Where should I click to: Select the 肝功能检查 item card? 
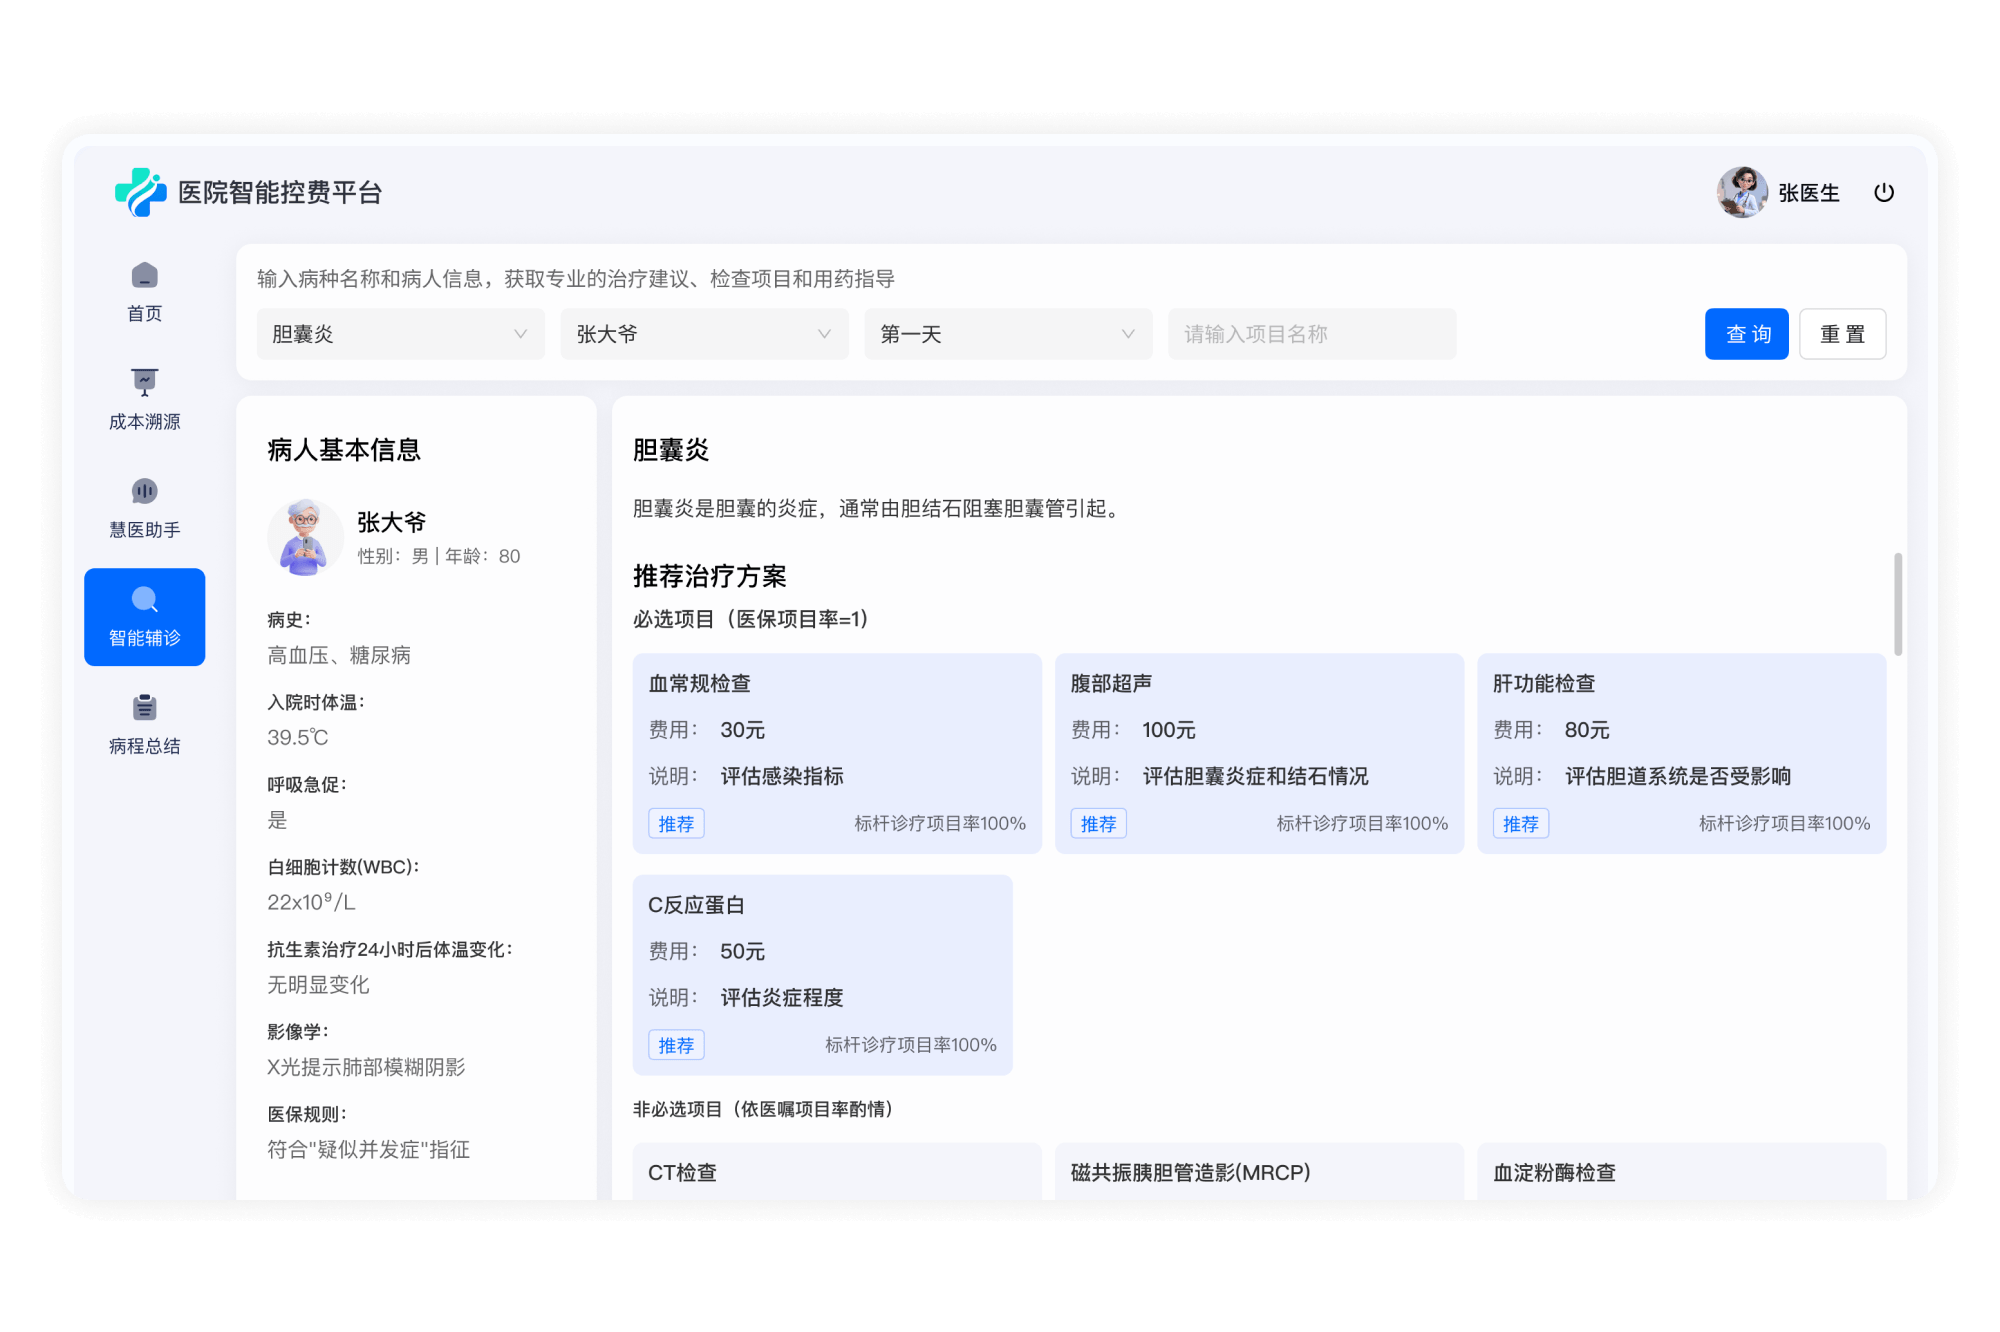(x=1681, y=752)
